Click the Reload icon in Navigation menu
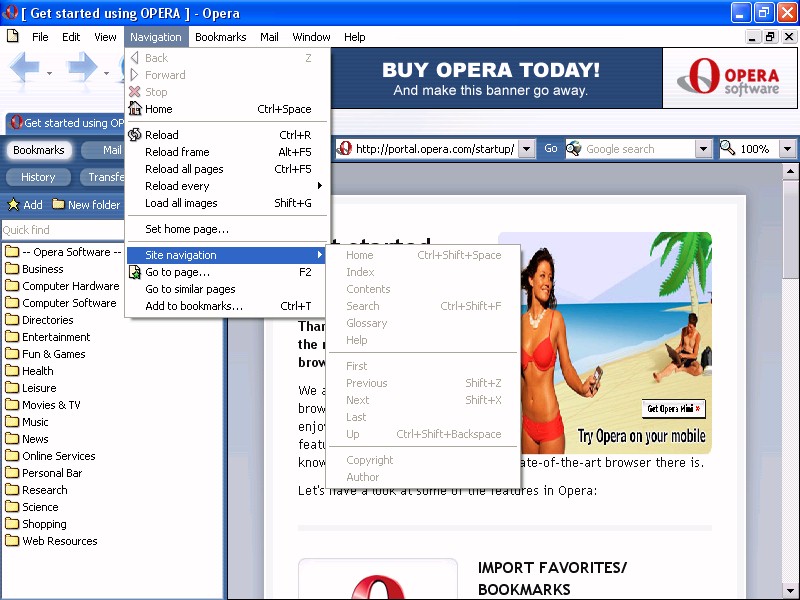 pyautogui.click(x=135, y=135)
